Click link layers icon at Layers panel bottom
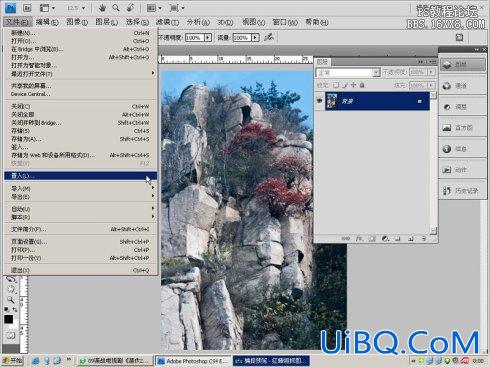Screen dimensions: 490x367 click(346, 239)
